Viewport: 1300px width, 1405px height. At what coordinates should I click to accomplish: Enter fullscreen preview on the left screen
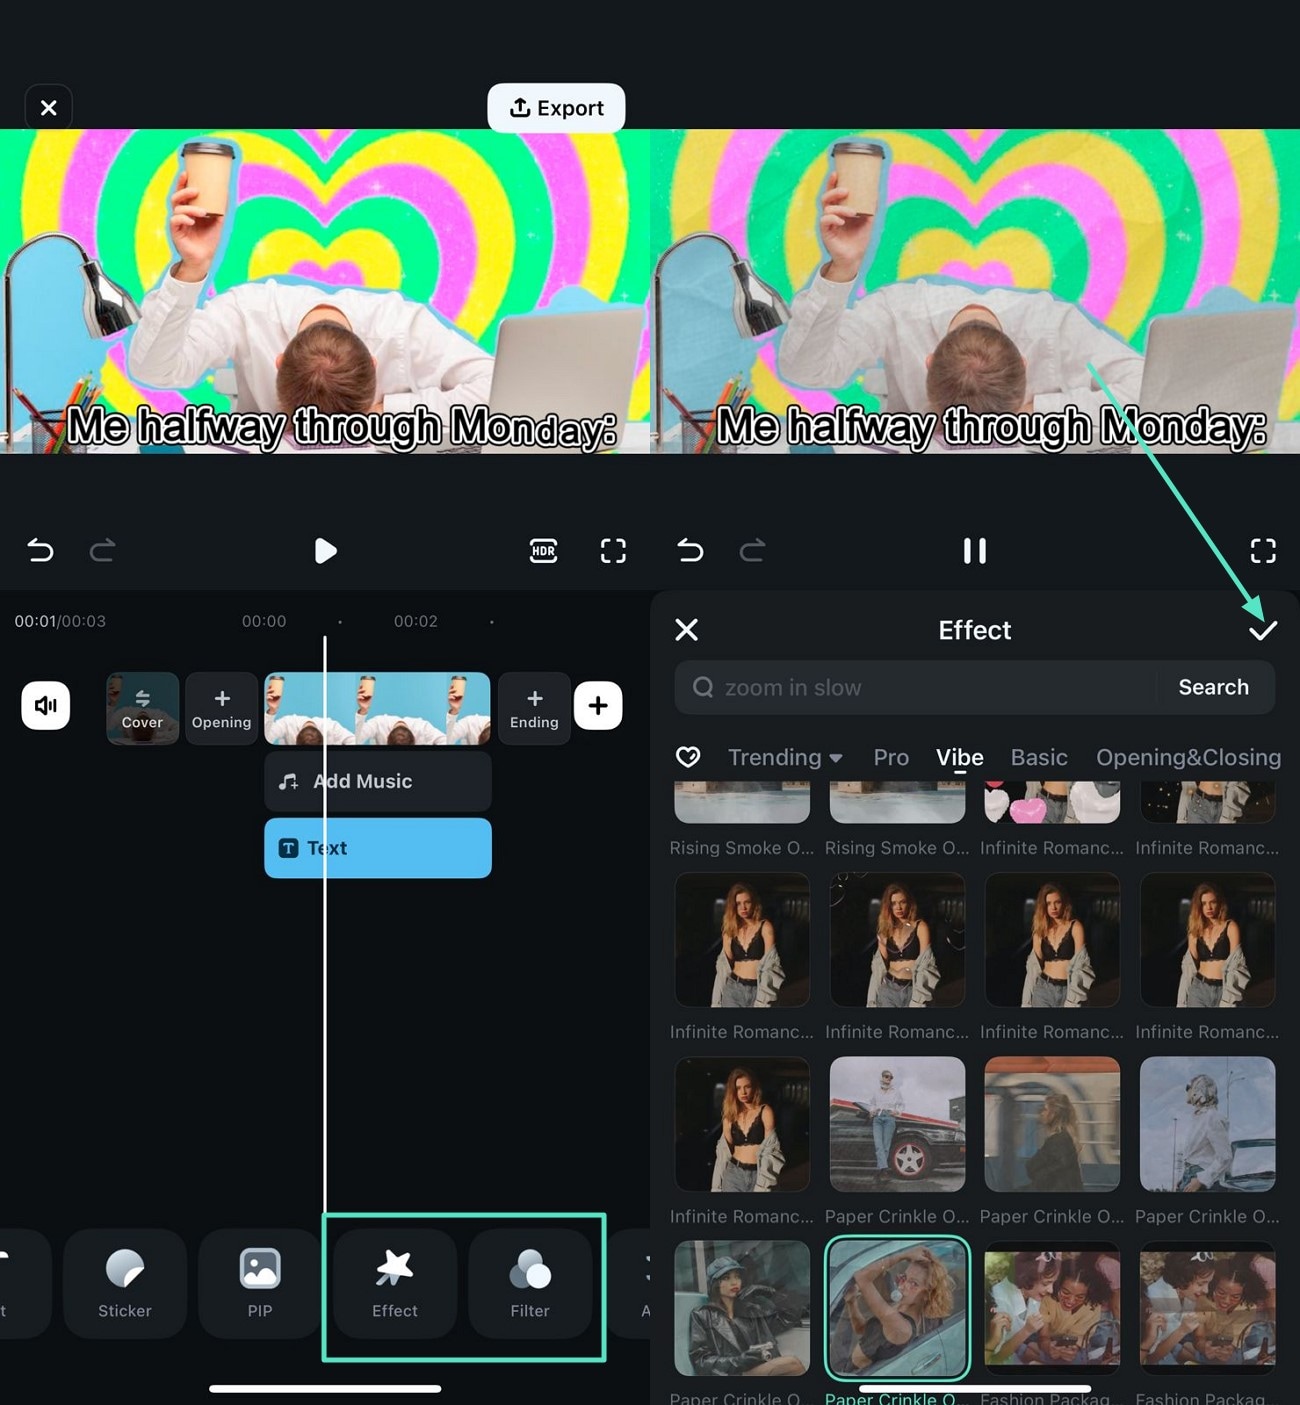pos(613,551)
